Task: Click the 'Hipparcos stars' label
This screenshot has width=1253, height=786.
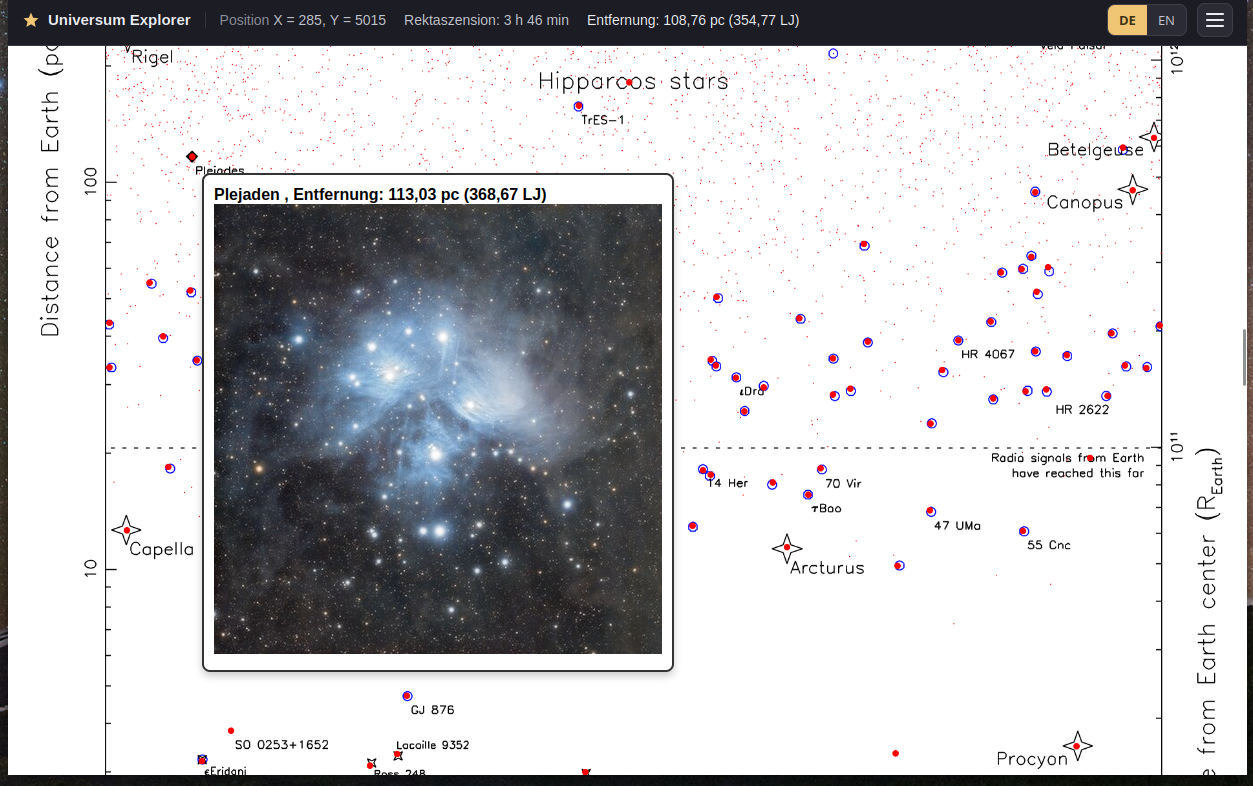Action: click(x=633, y=81)
